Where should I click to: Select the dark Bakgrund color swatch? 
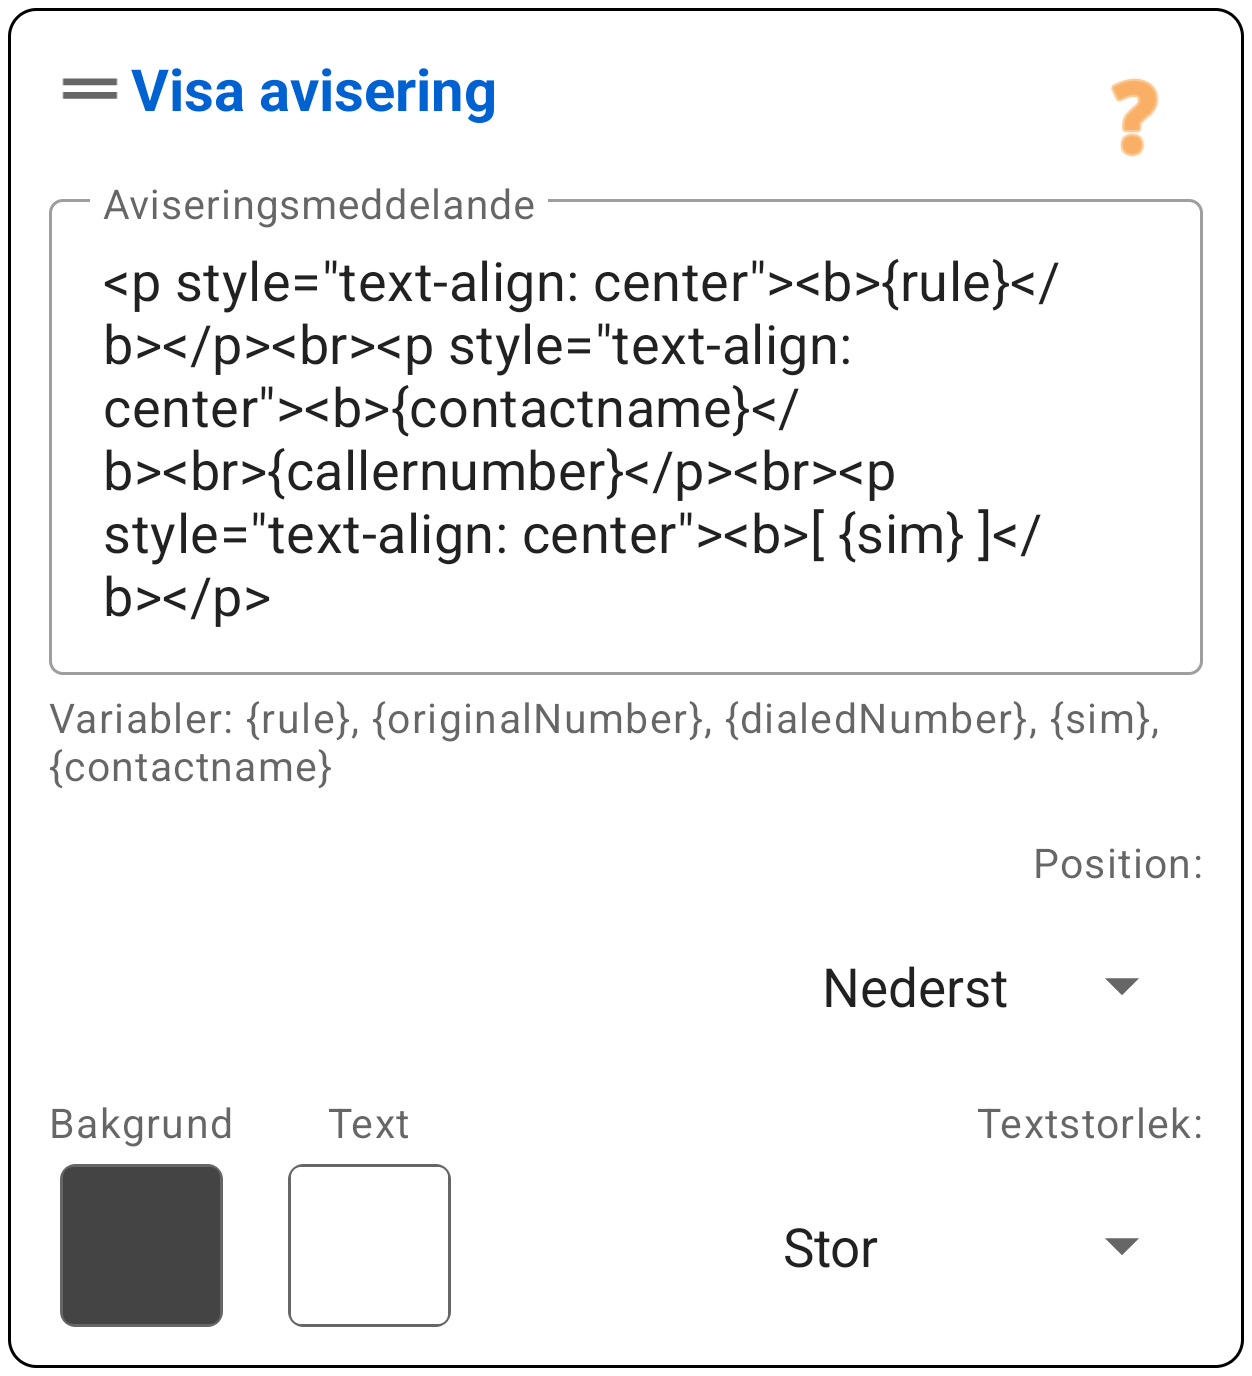point(142,1243)
